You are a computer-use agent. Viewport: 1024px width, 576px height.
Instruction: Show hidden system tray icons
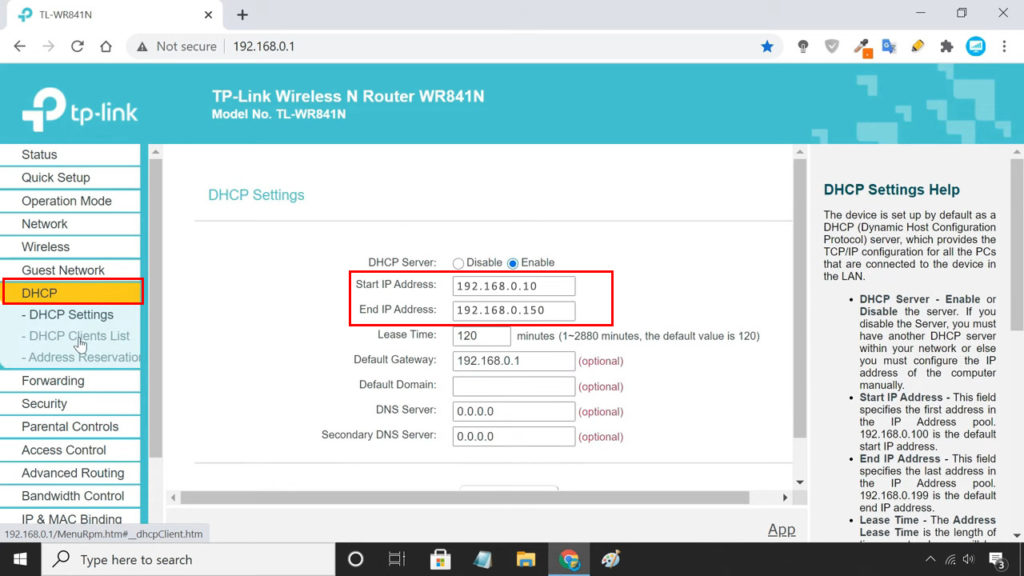931,560
